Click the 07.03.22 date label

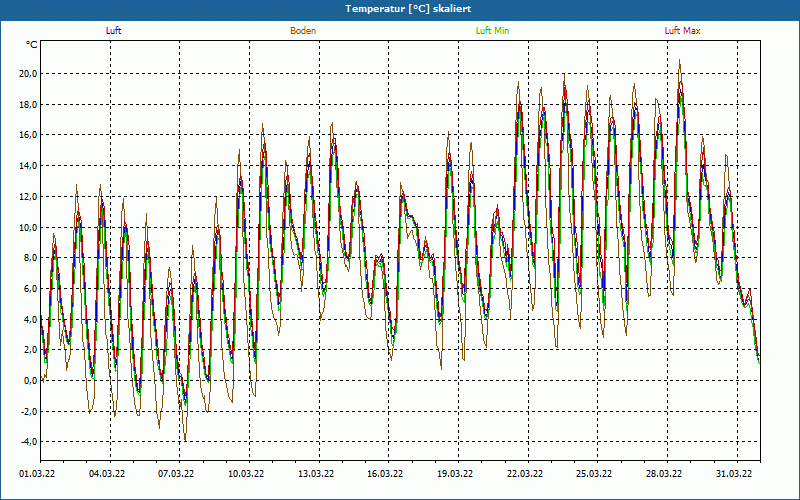(x=176, y=474)
